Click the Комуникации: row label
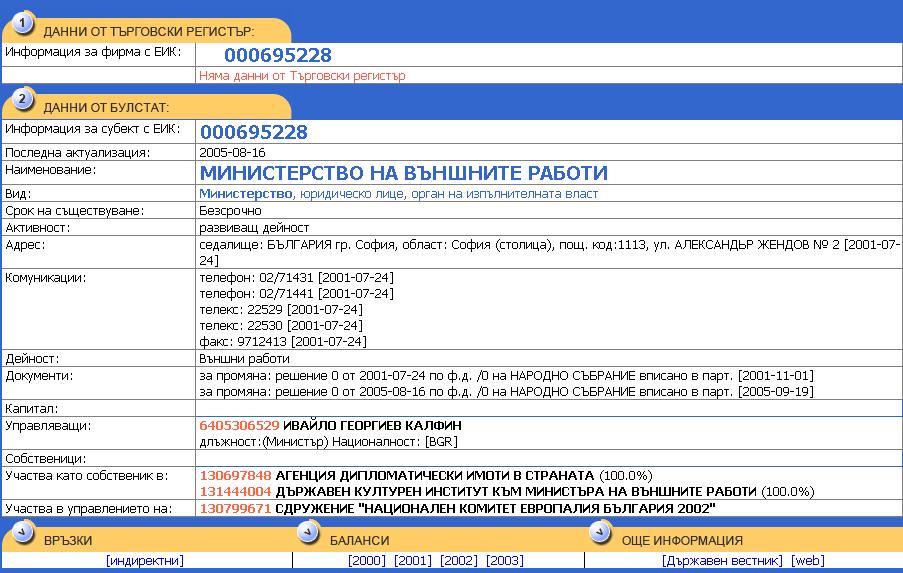 click(45, 278)
